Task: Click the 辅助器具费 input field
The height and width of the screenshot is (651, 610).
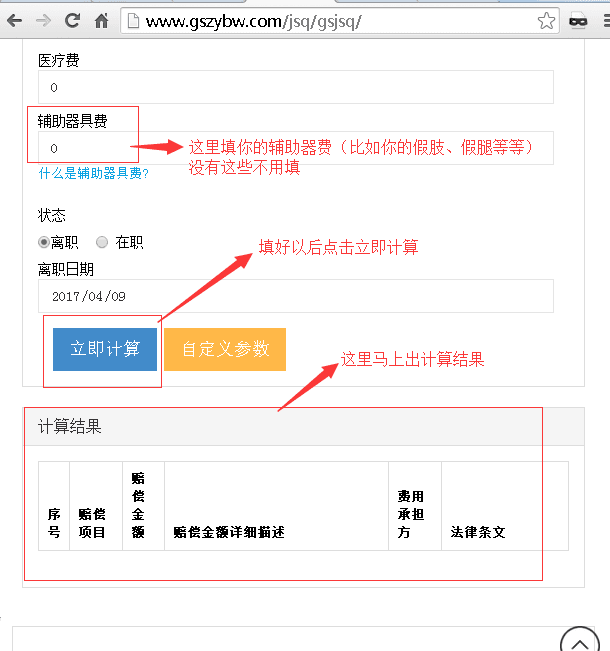Action: click(x=296, y=148)
